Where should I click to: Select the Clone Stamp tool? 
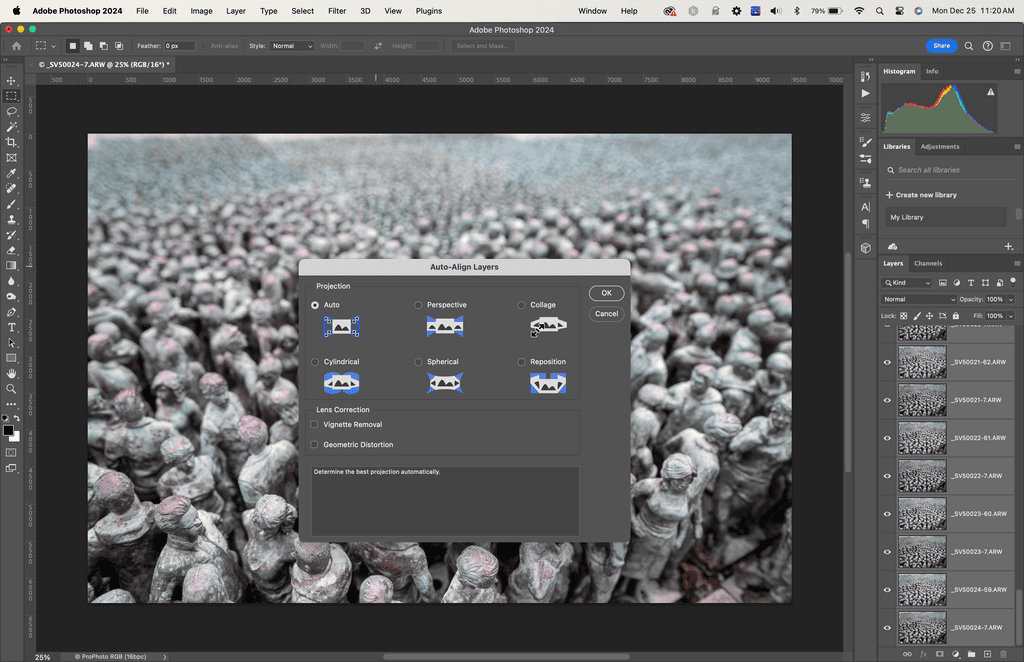(11, 220)
